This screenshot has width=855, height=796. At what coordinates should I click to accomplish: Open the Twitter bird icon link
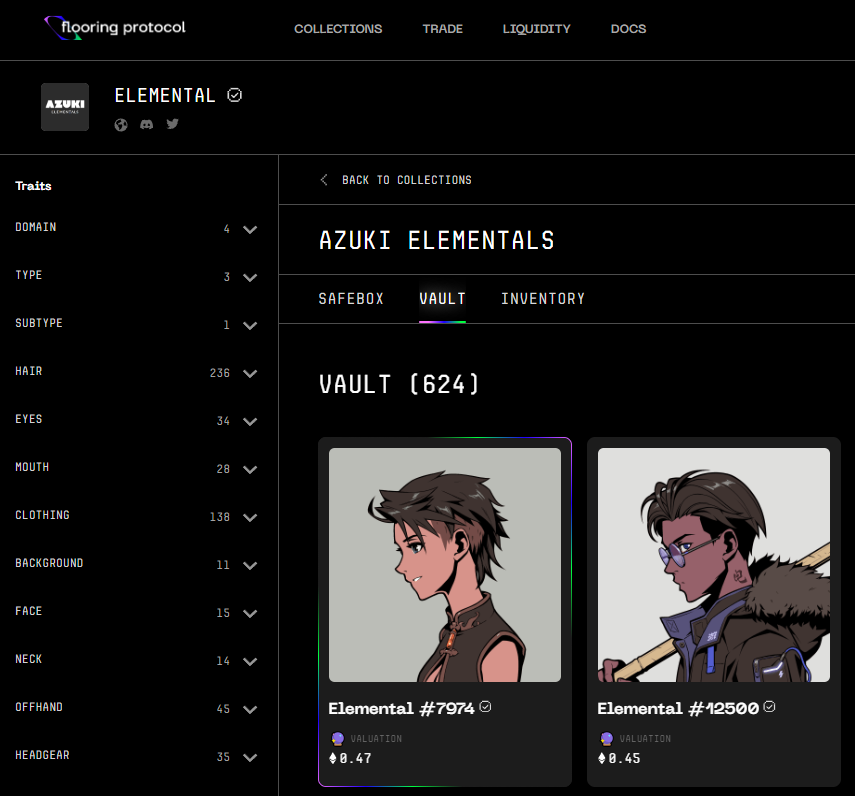click(x=172, y=124)
